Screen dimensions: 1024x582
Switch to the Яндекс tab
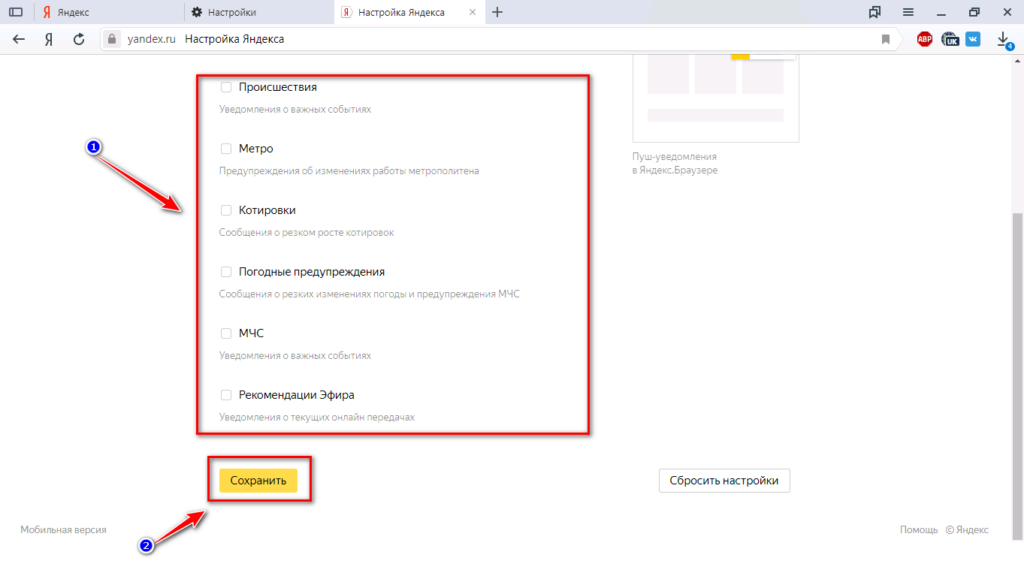(109, 12)
